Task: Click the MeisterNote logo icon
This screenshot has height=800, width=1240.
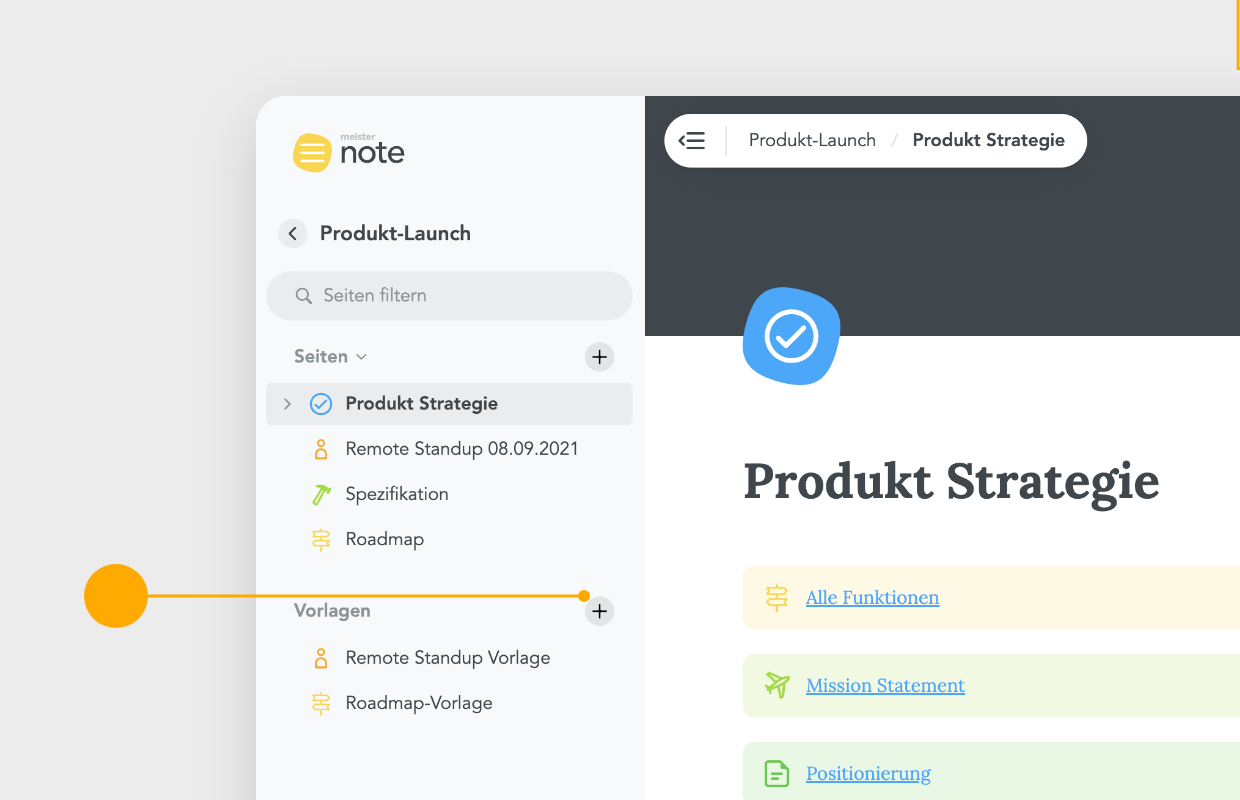Action: [312, 153]
